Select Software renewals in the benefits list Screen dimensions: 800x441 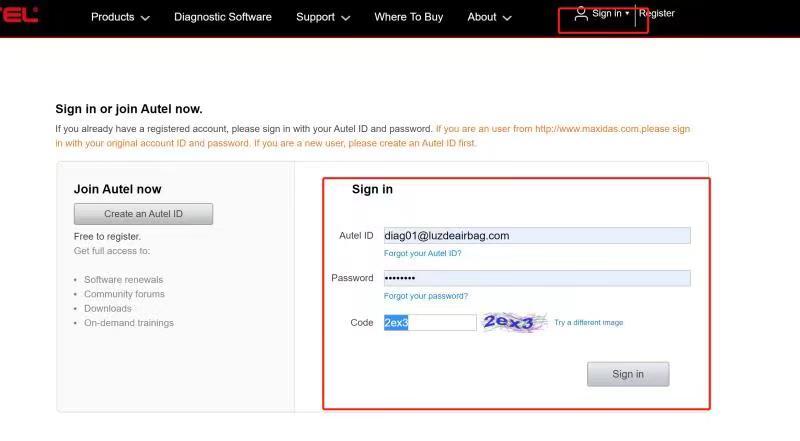click(x=123, y=280)
